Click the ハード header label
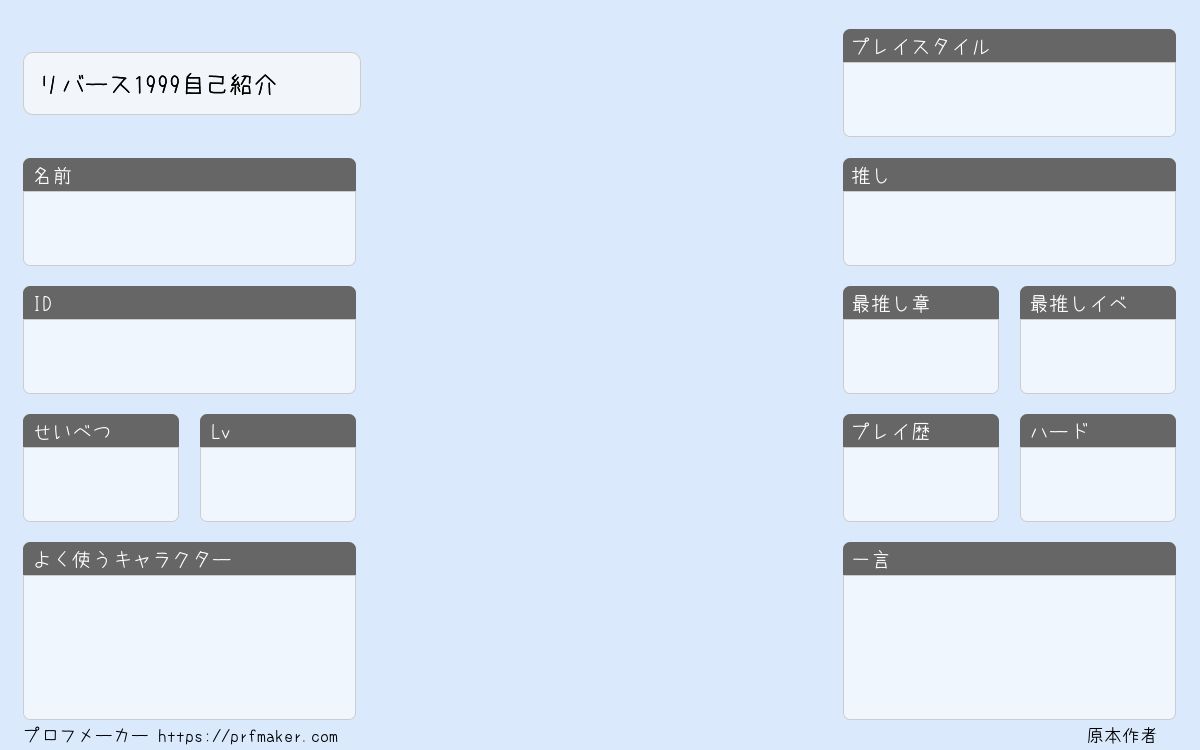This screenshot has height=750, width=1200. click(x=1059, y=432)
